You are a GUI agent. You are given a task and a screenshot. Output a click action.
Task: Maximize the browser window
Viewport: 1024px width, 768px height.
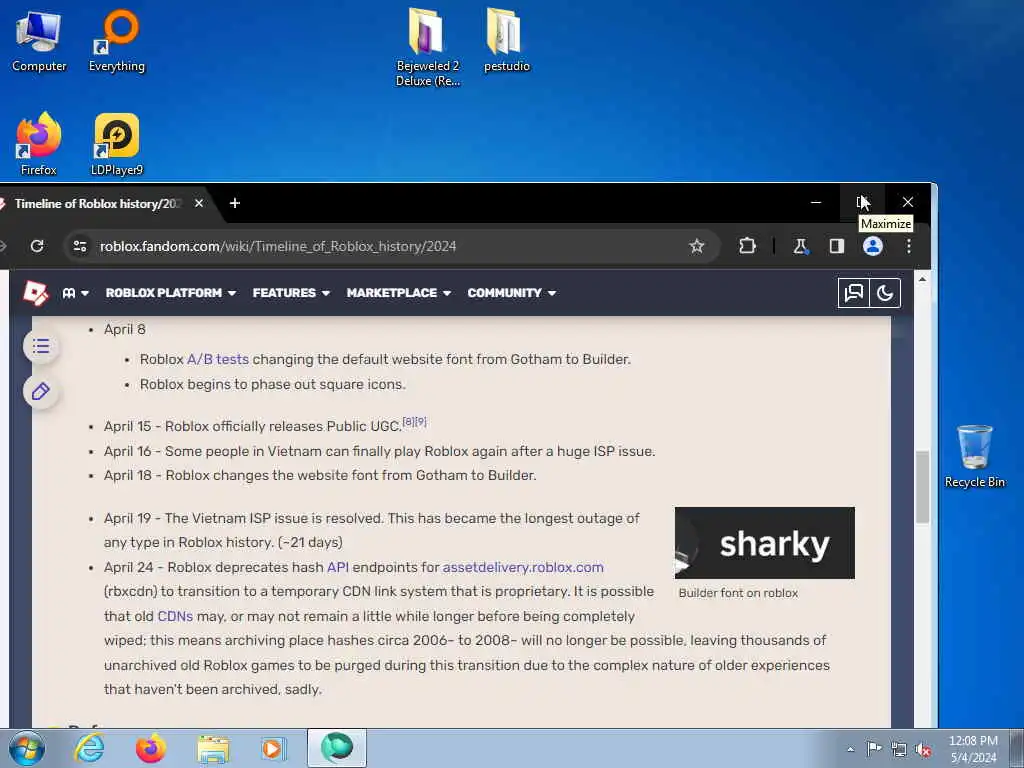(862, 202)
